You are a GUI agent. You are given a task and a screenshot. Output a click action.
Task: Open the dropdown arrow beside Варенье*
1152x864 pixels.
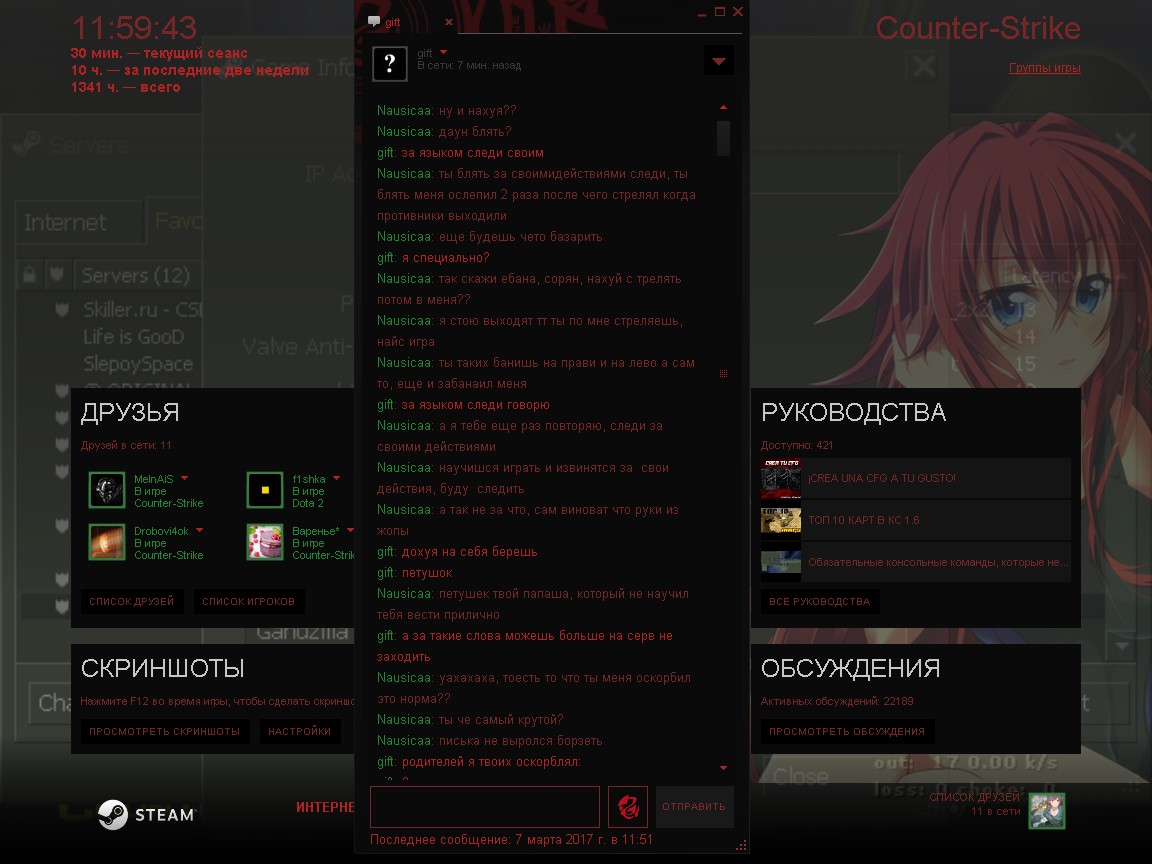coord(350,530)
